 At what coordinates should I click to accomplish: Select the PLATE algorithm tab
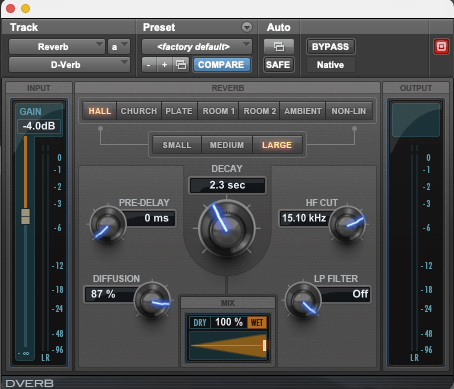tap(179, 111)
